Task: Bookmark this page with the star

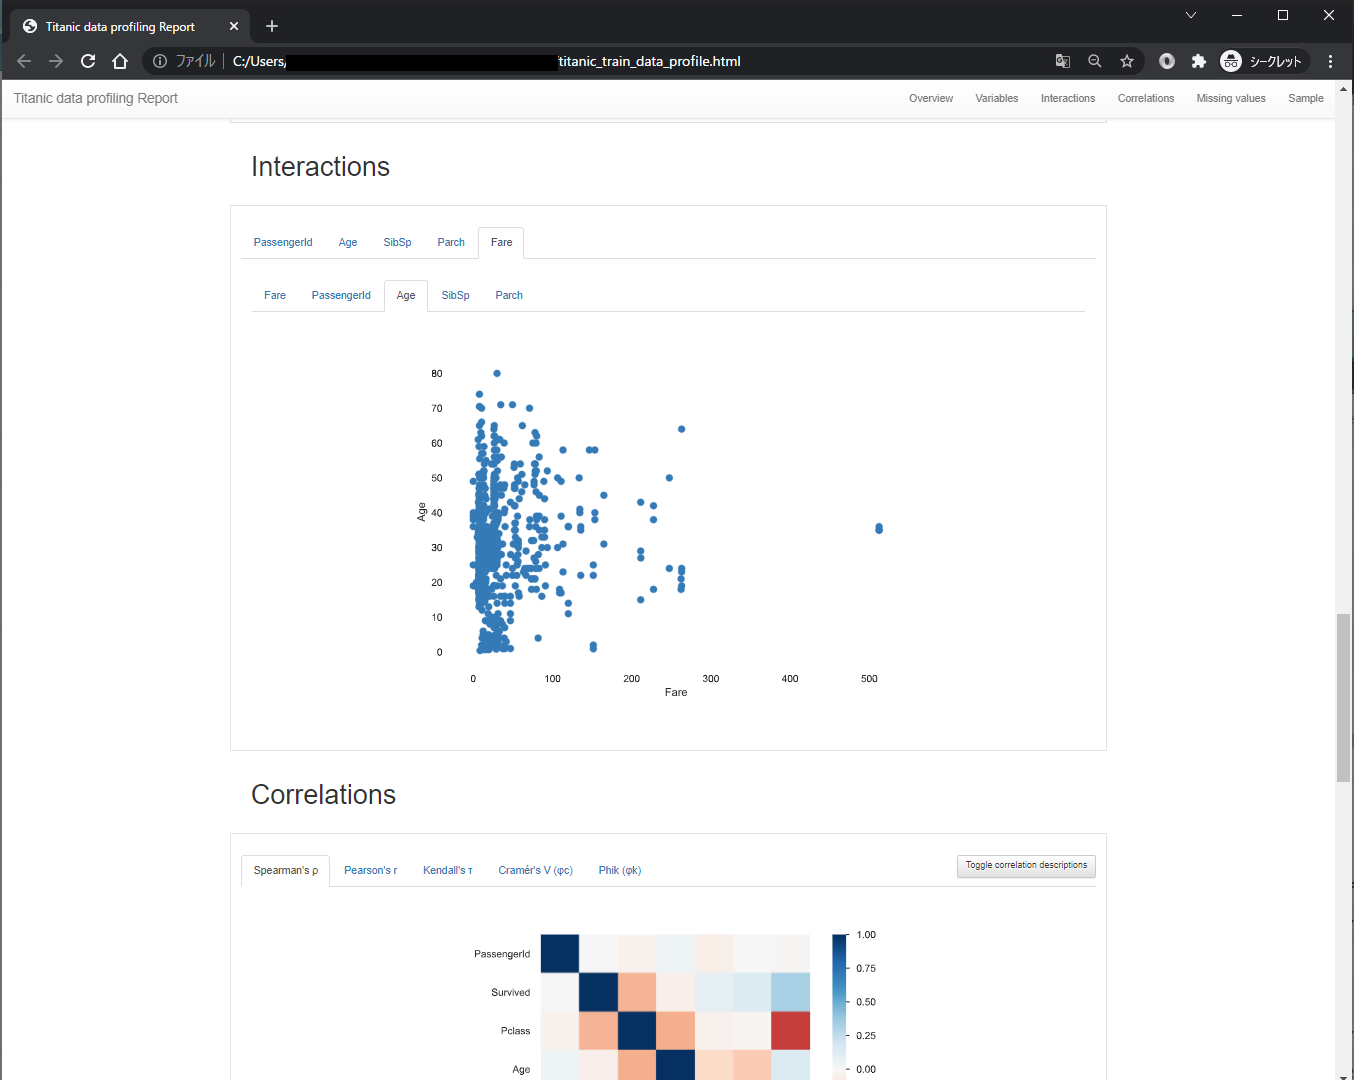Action: click(x=1127, y=61)
